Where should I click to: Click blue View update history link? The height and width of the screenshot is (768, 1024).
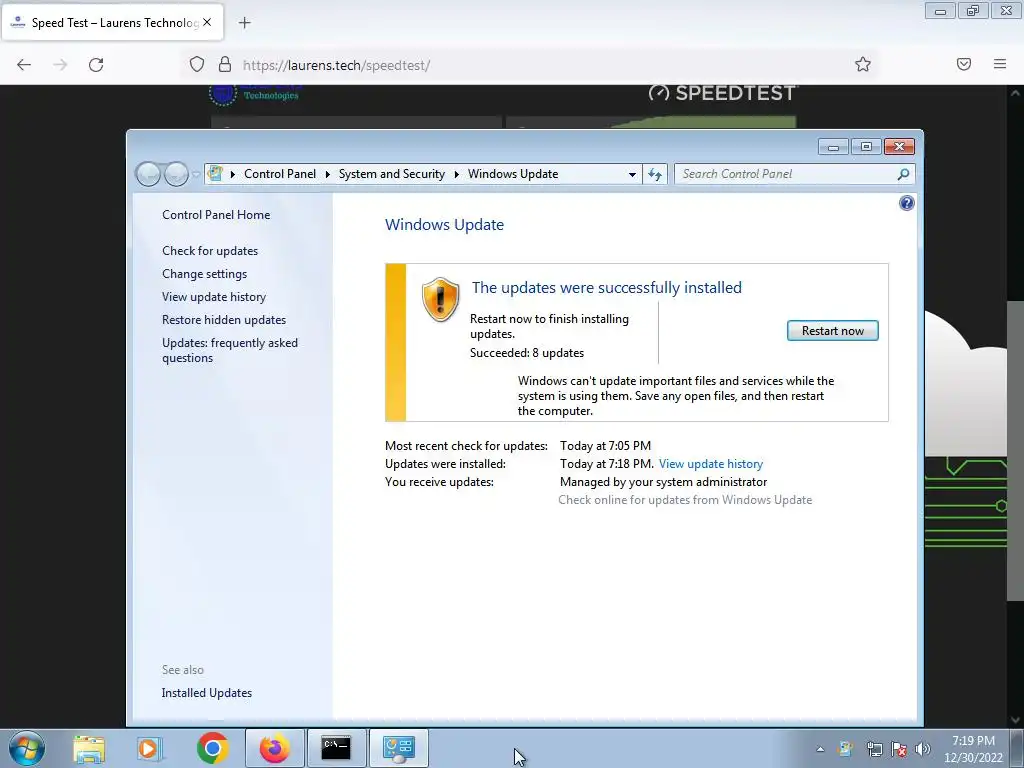pyautogui.click(x=711, y=464)
